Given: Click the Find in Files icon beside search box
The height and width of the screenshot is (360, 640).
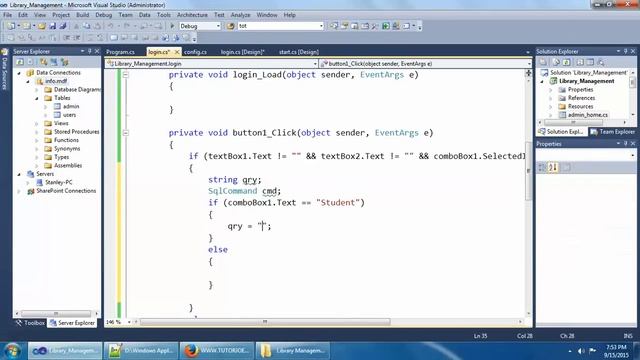Looking at the screenshot, I should click(231, 26).
